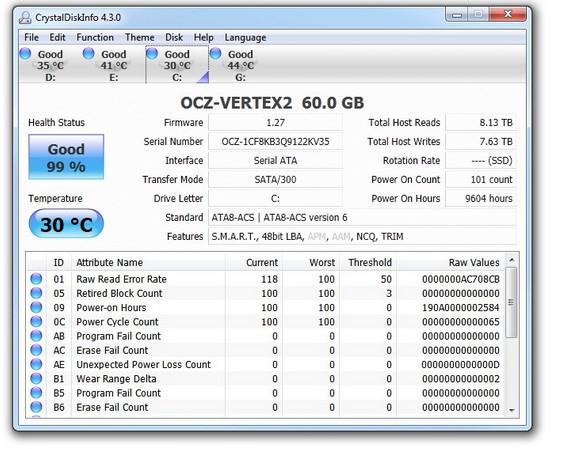
Task: Click the Standard ATA8-ACS version 6 field
Action: [x=363, y=218]
